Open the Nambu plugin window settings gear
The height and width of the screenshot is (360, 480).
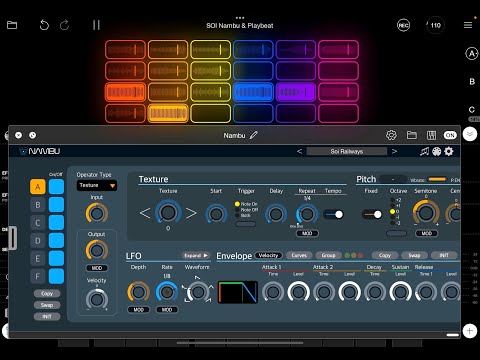tap(391, 135)
